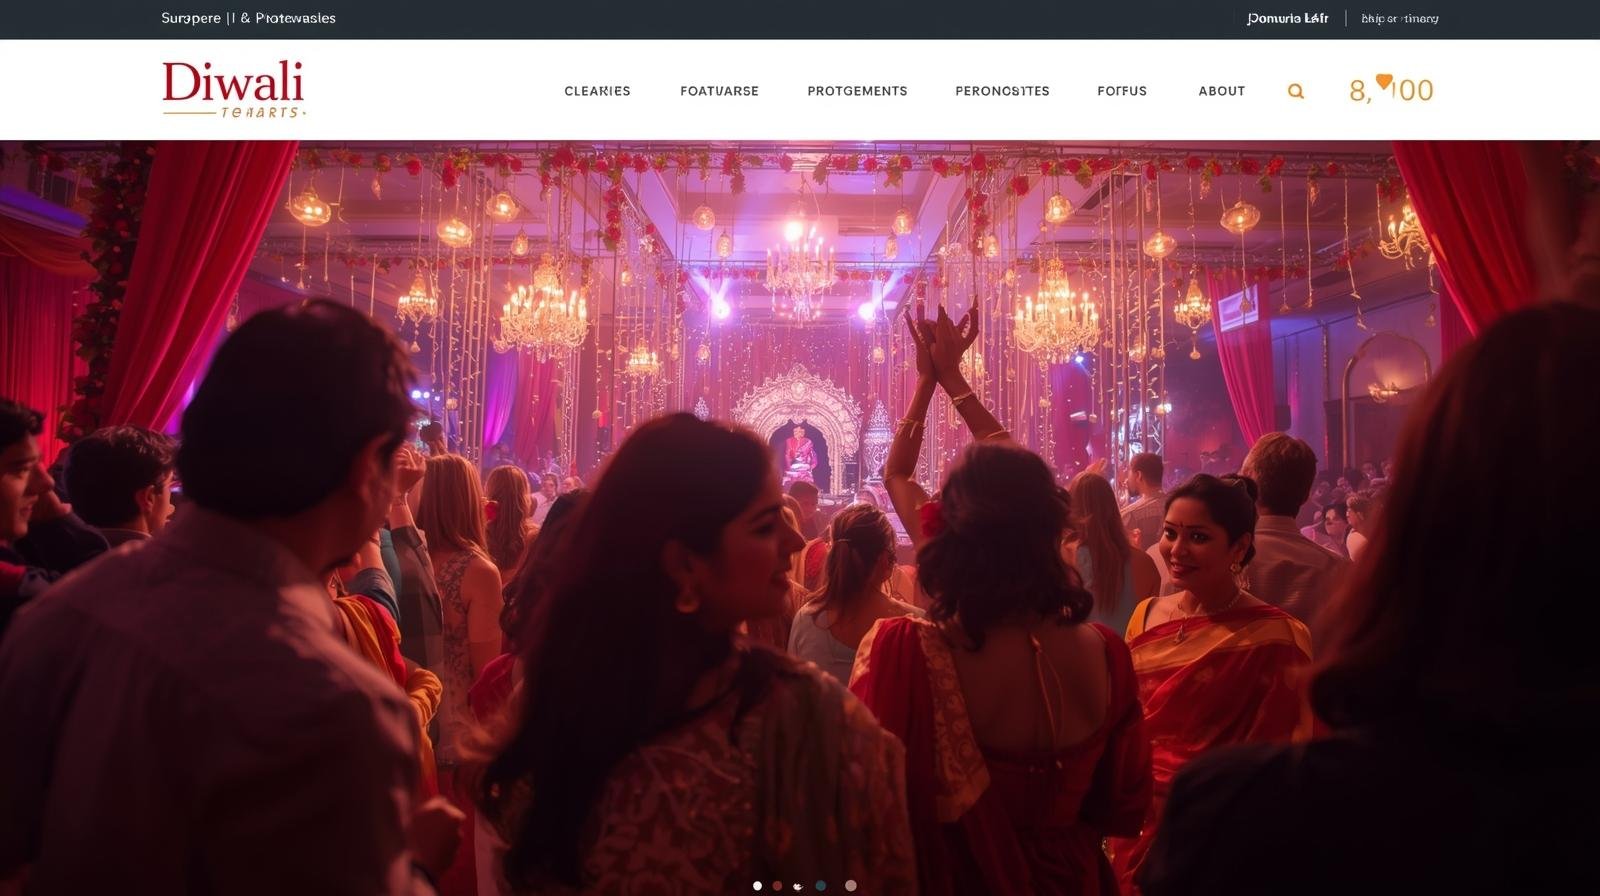This screenshot has height=896, width=1600.
Task: Select the first white carousel dot
Action: (757, 886)
